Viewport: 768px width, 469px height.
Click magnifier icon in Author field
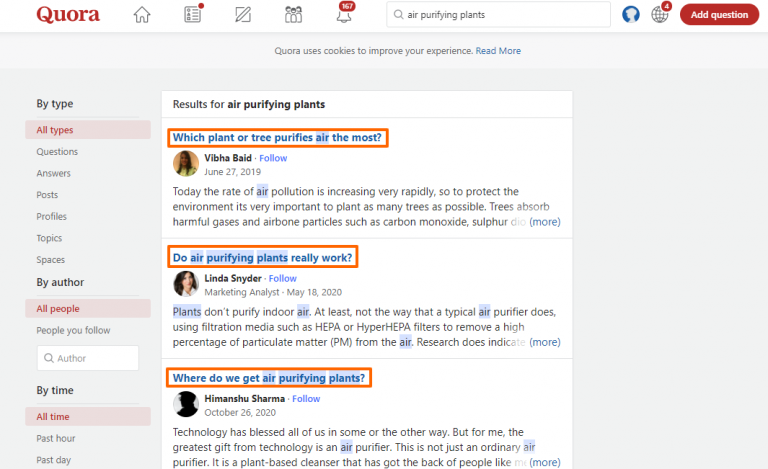pyautogui.click(x=49, y=358)
